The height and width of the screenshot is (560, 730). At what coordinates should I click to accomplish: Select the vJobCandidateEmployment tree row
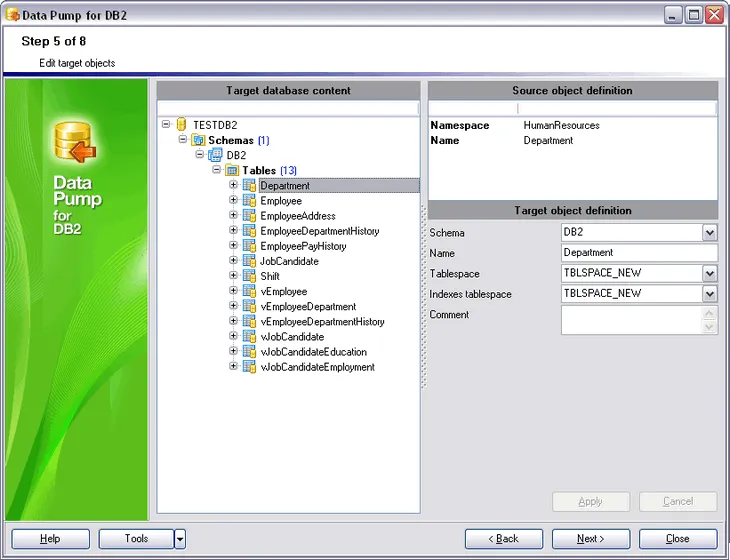coord(318,367)
